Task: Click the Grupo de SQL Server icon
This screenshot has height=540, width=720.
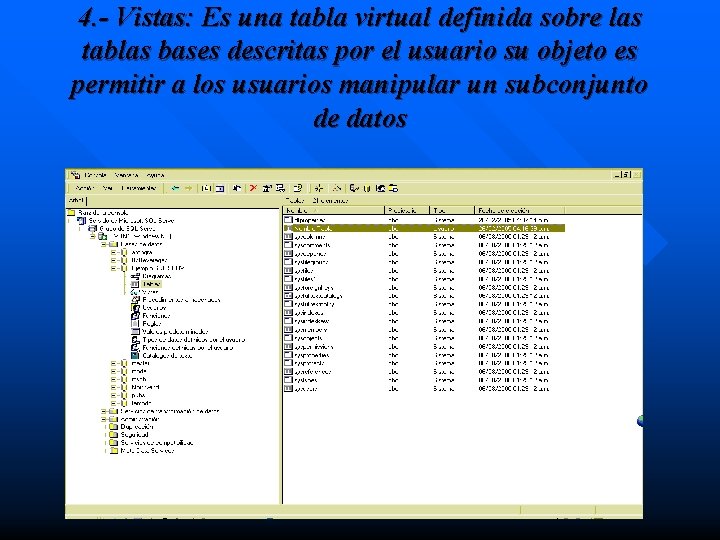Action: pos(92,228)
